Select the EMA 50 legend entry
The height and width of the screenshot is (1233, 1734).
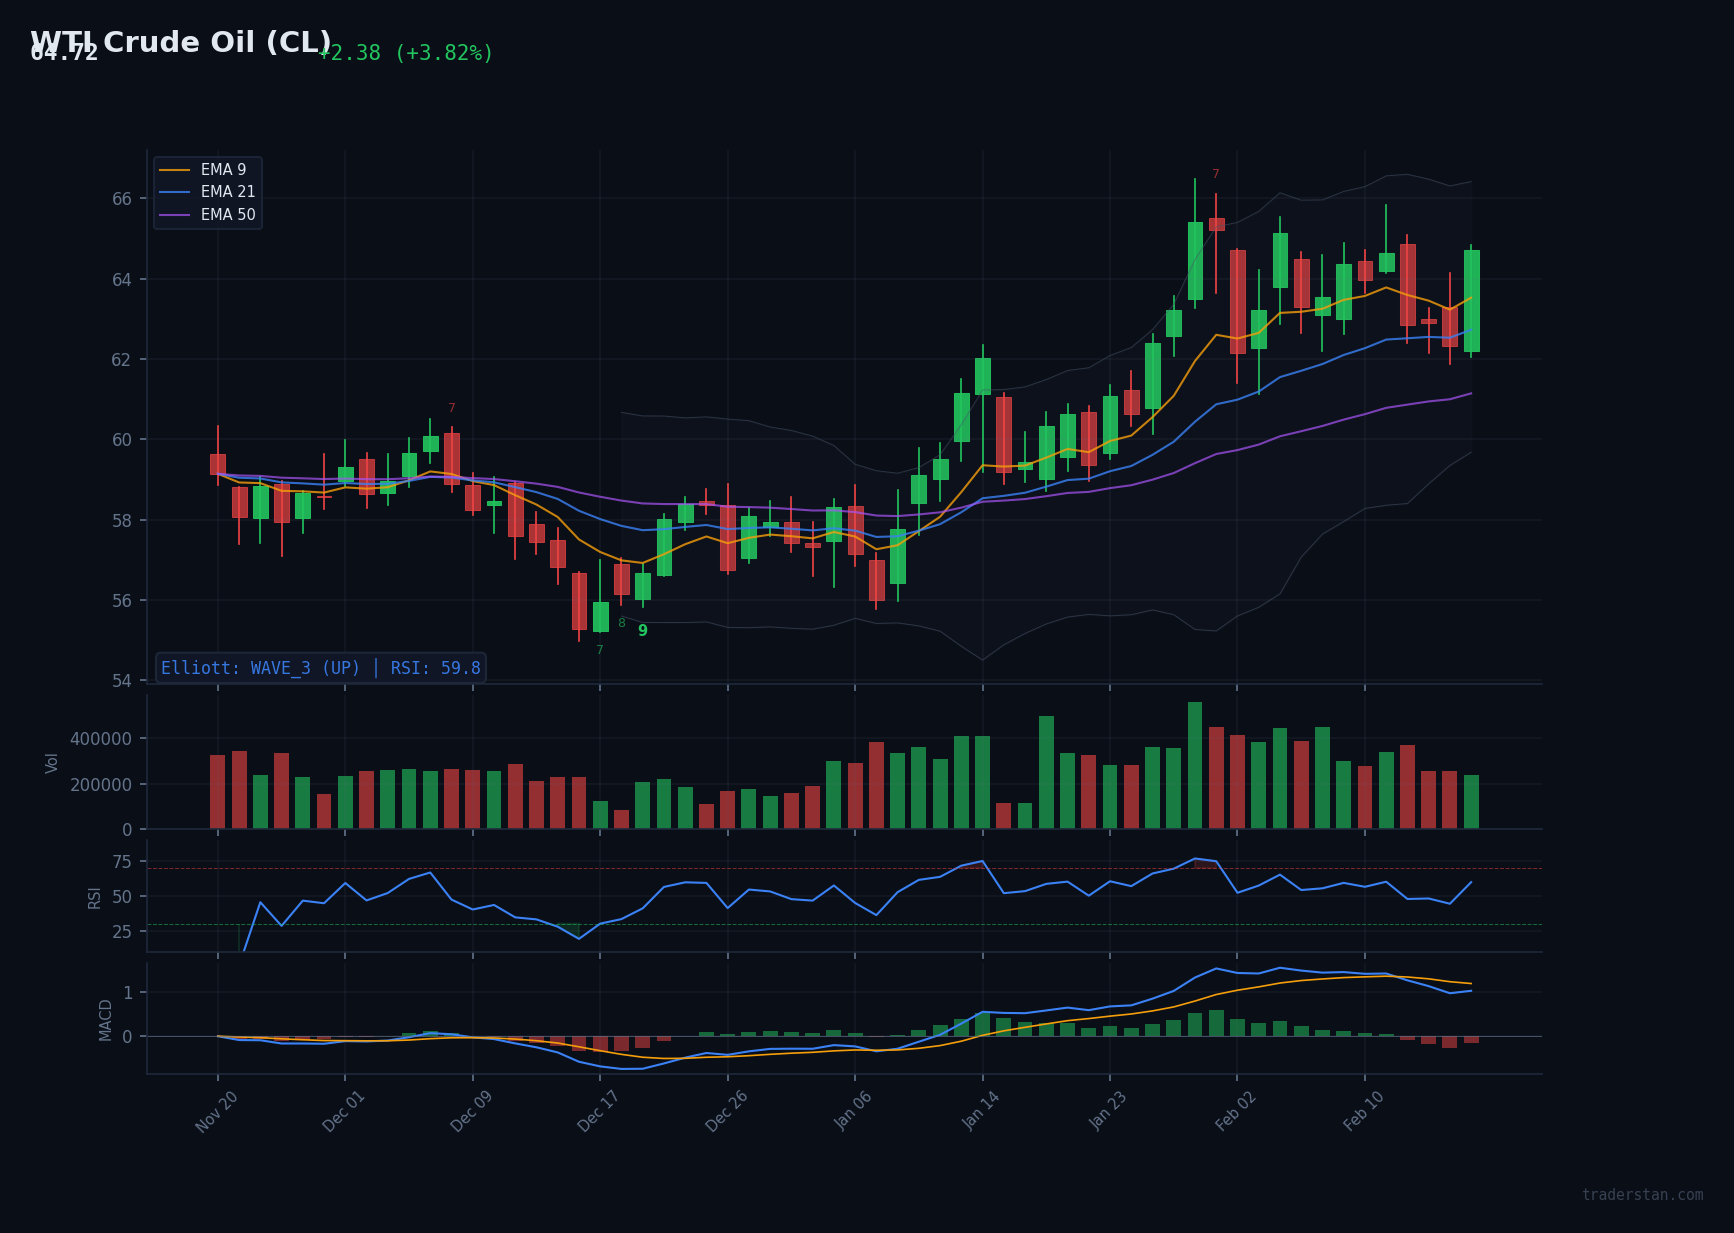click(x=228, y=214)
